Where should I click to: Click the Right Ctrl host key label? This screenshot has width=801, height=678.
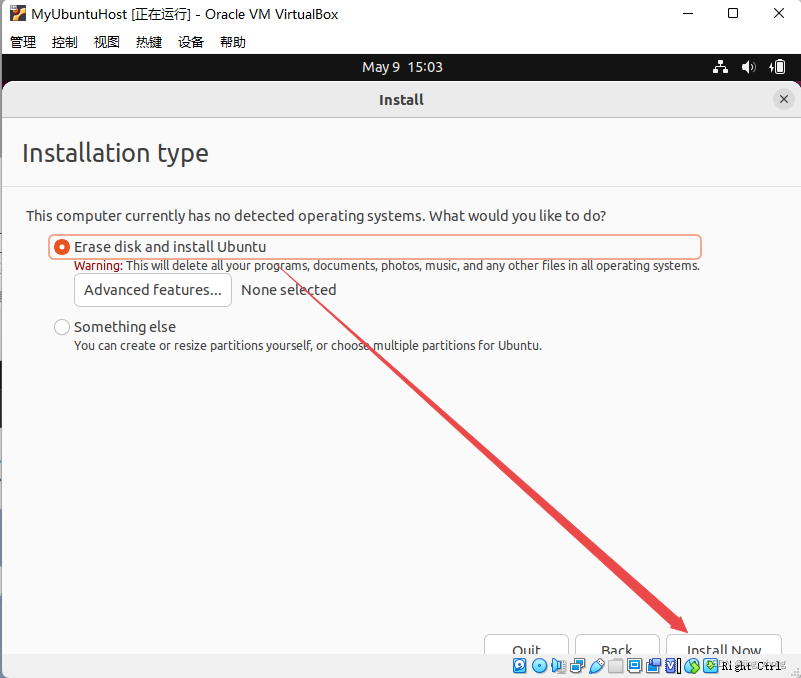pos(751,666)
